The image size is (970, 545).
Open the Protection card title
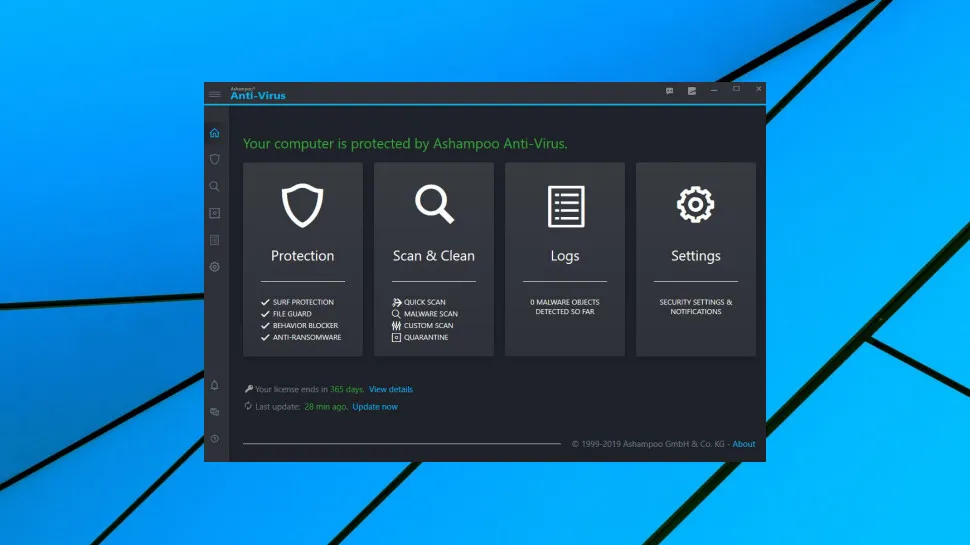[x=303, y=255]
